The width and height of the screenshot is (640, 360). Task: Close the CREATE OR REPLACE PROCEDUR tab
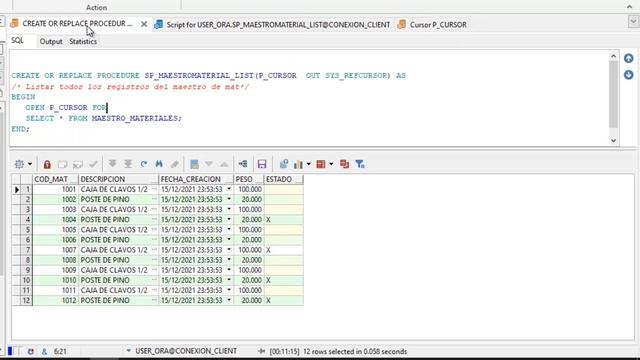pos(144,24)
